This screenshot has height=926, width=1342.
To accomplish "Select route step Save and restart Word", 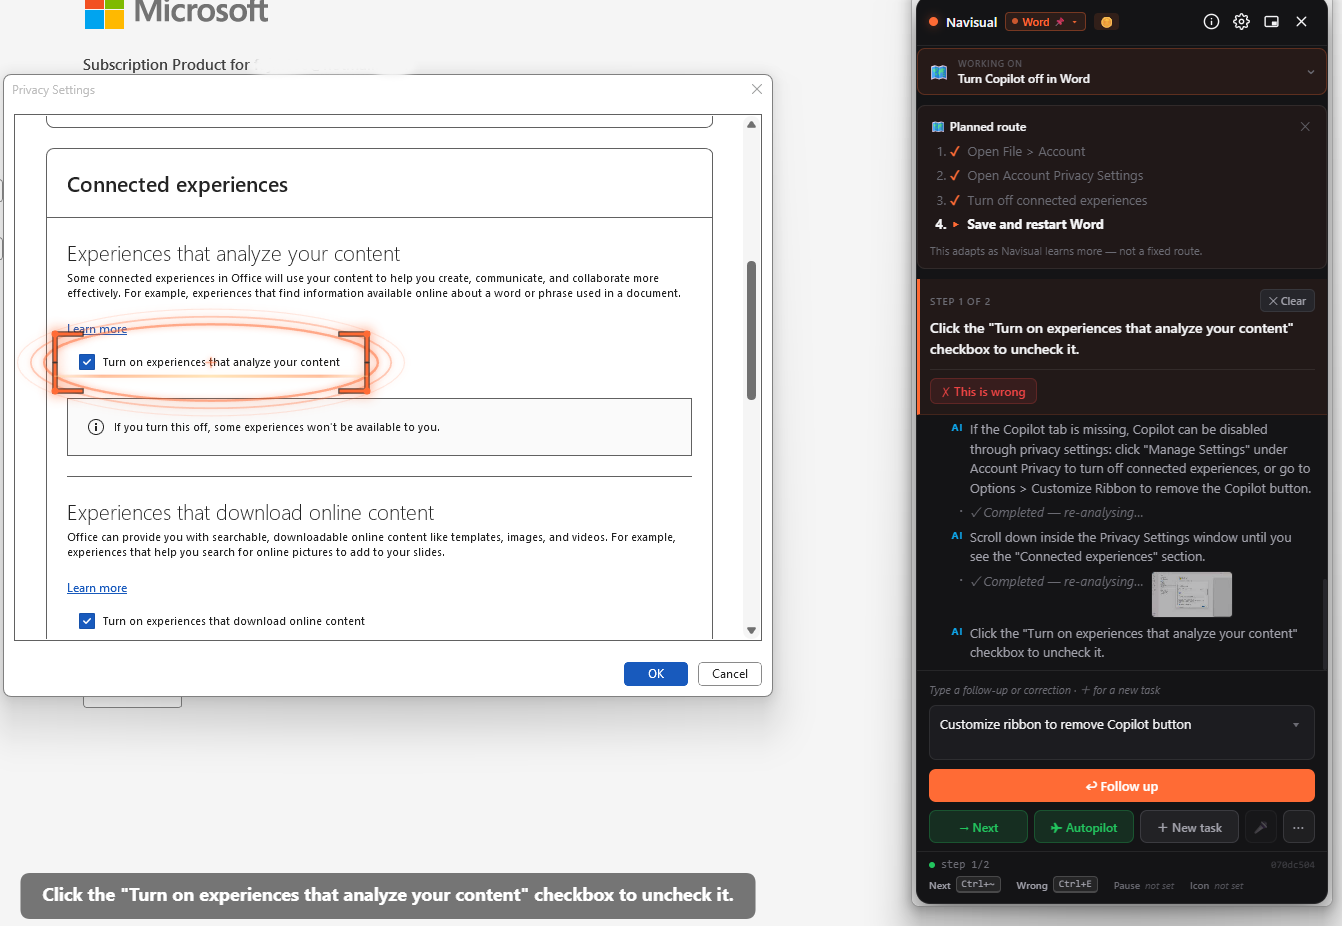I will (1035, 224).
